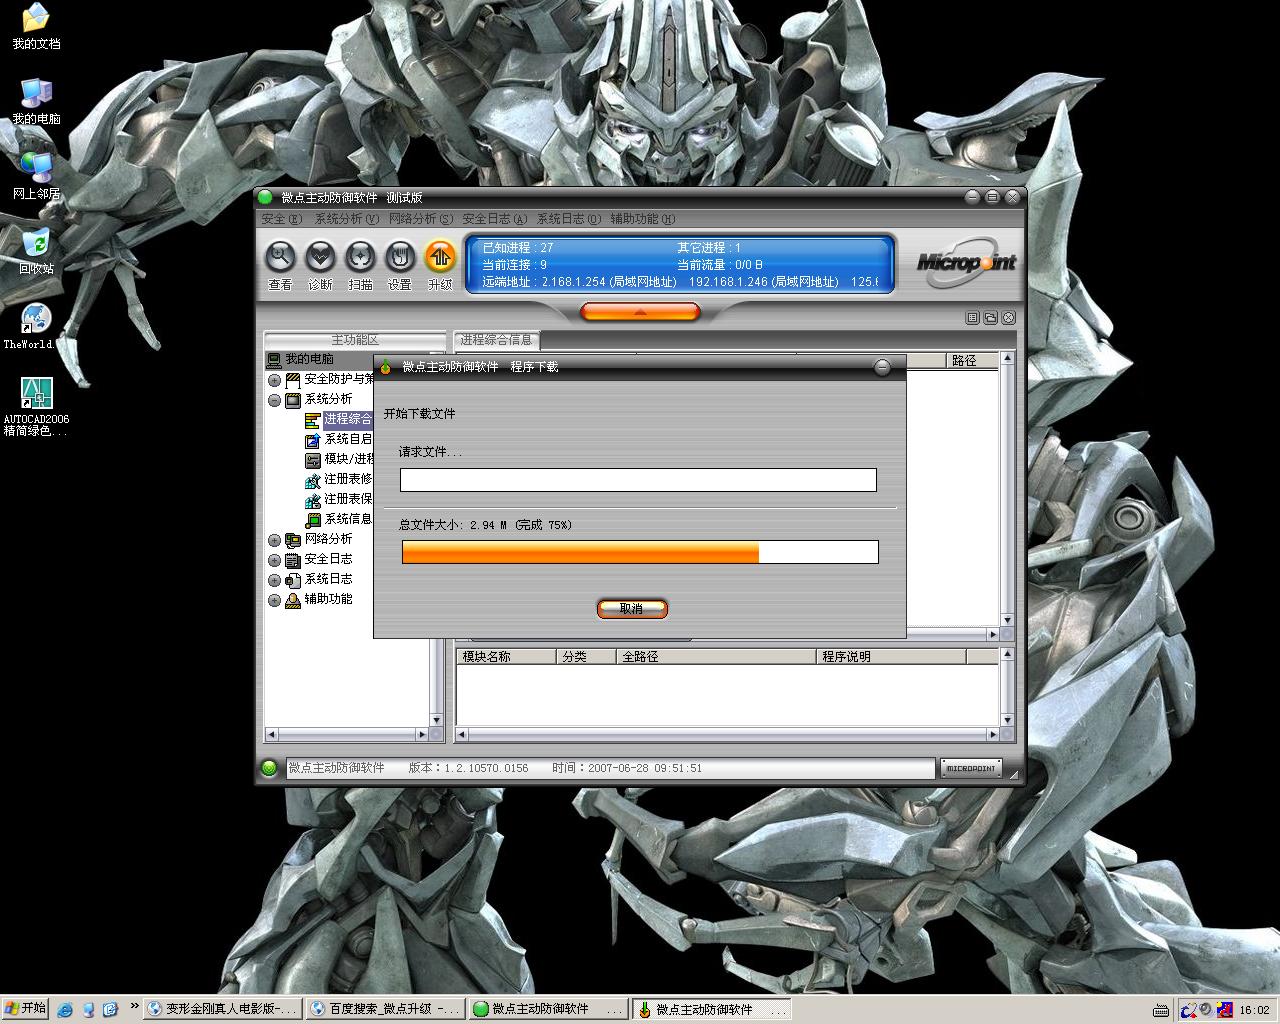Minimize the 程序下载 dialog
Image resolution: width=1280 pixels, height=1024 pixels.
pyautogui.click(x=882, y=368)
